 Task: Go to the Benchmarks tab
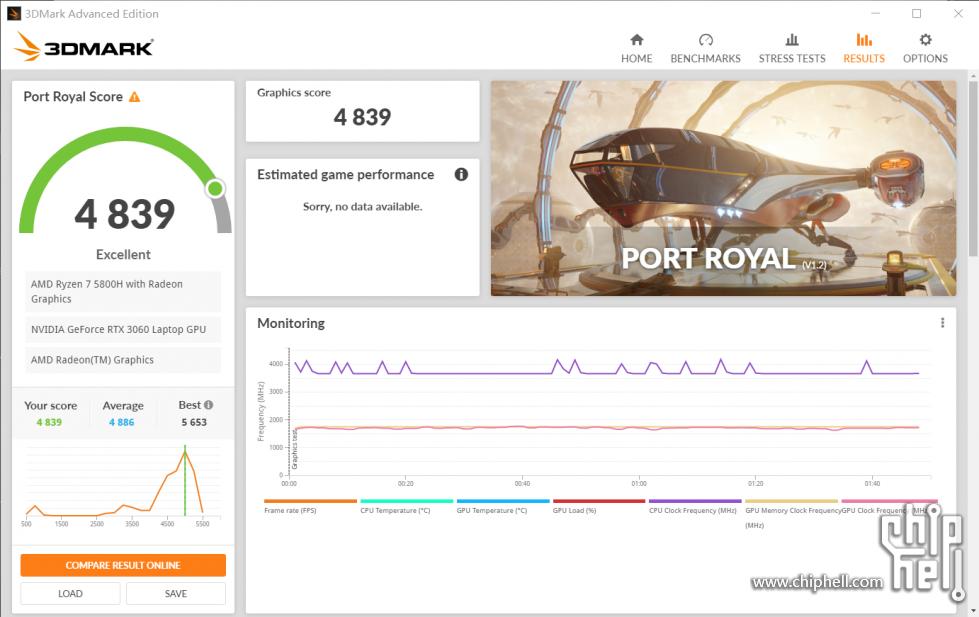tap(706, 49)
